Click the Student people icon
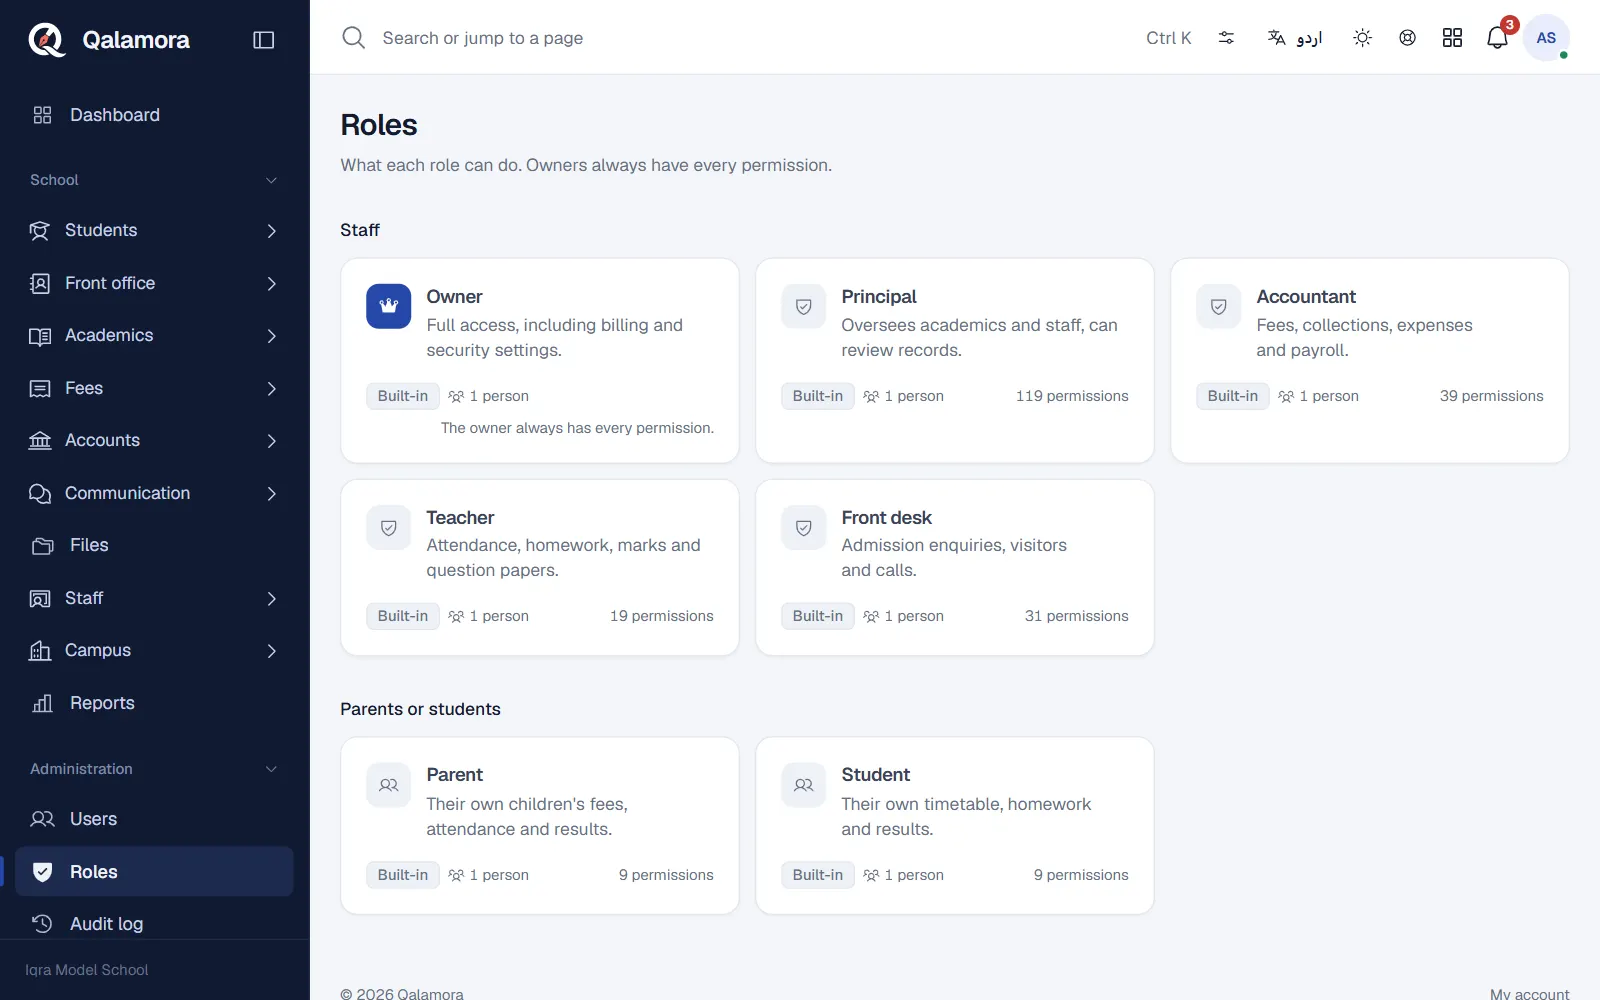This screenshot has height=1000, width=1600. 804,785
